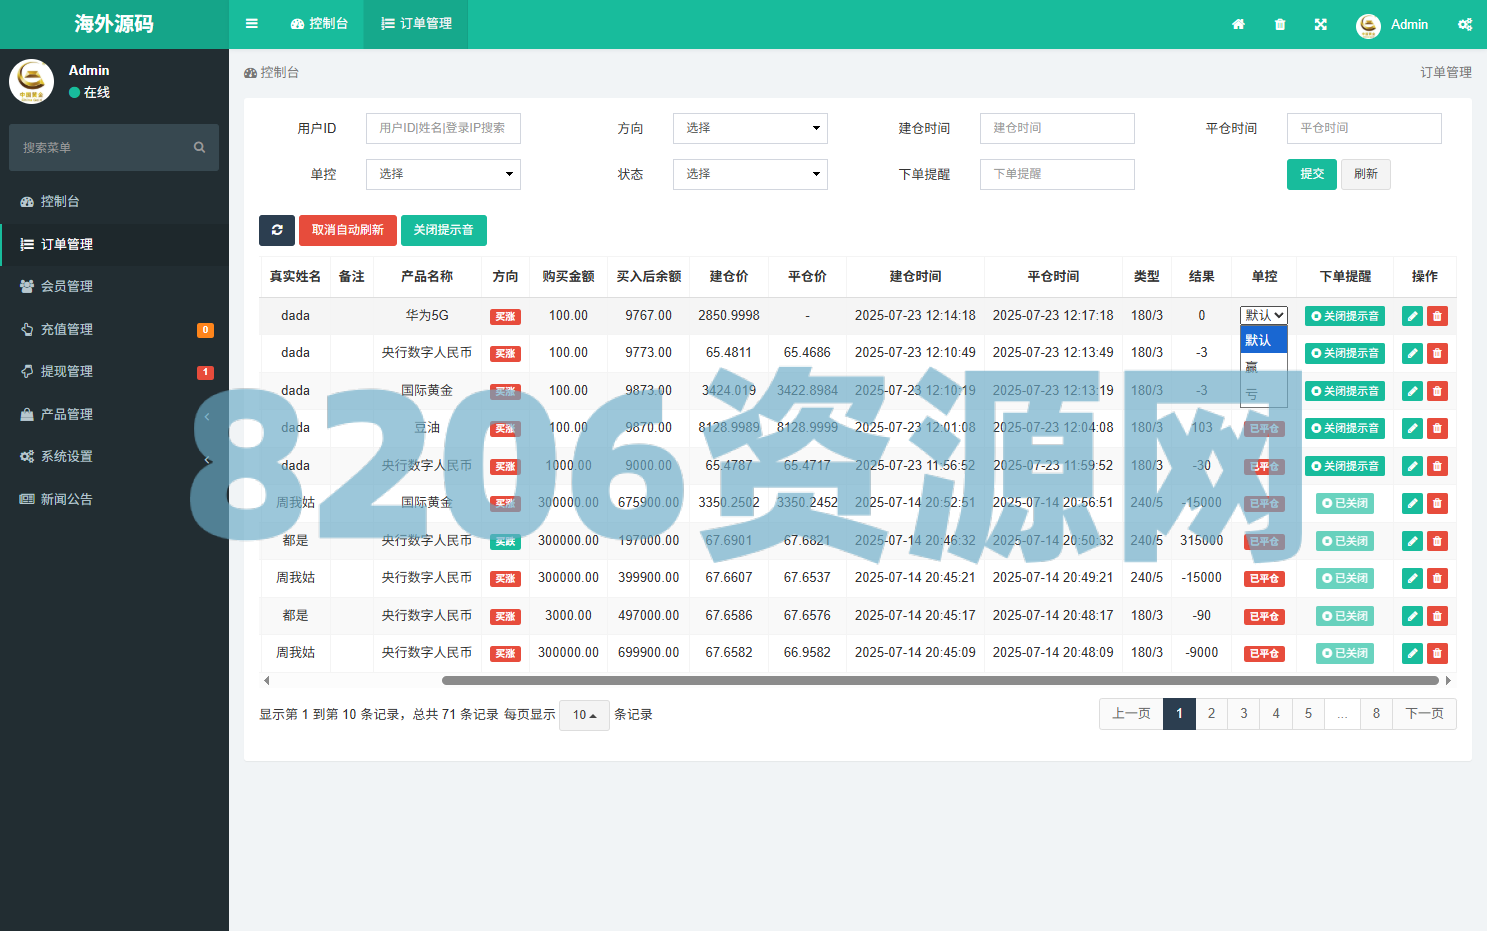Click 取消自动刷新 to stop auto refresh
The width and height of the screenshot is (1487, 931).
tap(347, 230)
